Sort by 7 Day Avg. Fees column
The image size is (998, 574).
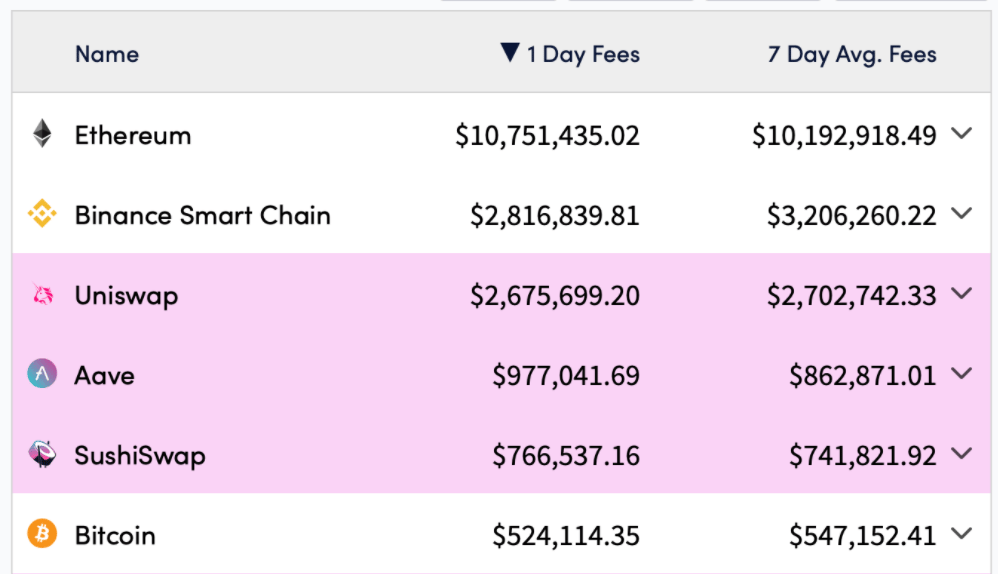(x=852, y=54)
